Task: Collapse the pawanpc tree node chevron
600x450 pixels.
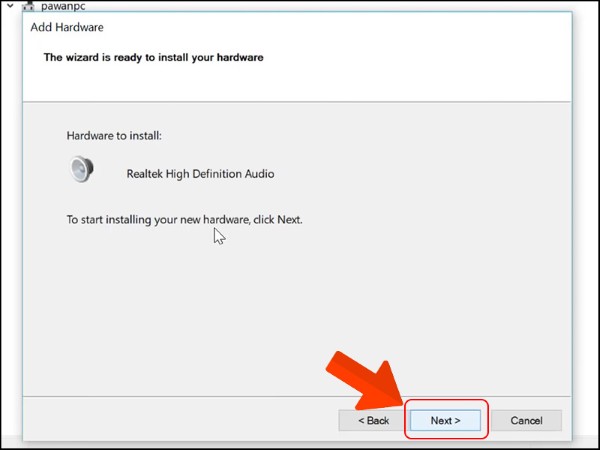Action: coord(10,6)
